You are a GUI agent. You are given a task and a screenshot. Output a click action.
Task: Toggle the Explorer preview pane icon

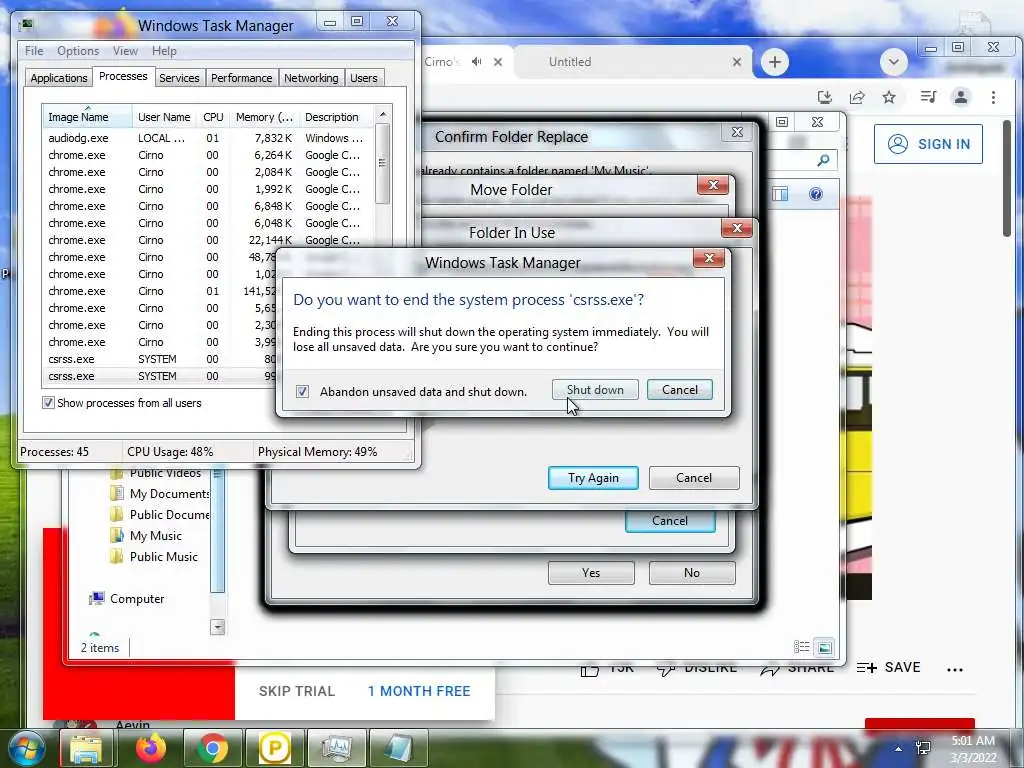tap(780, 194)
